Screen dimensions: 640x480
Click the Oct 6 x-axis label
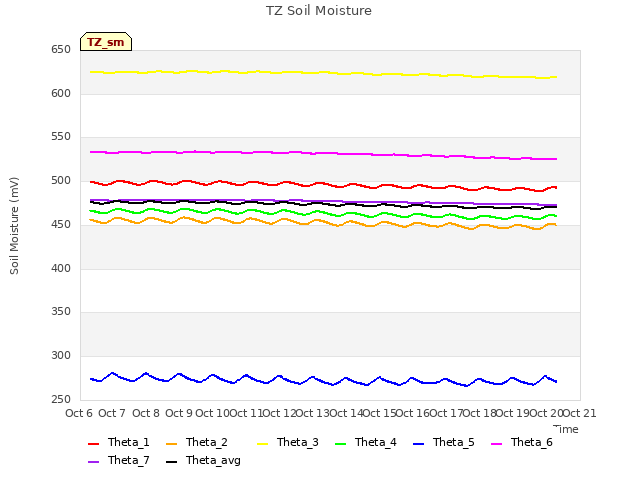point(79,413)
